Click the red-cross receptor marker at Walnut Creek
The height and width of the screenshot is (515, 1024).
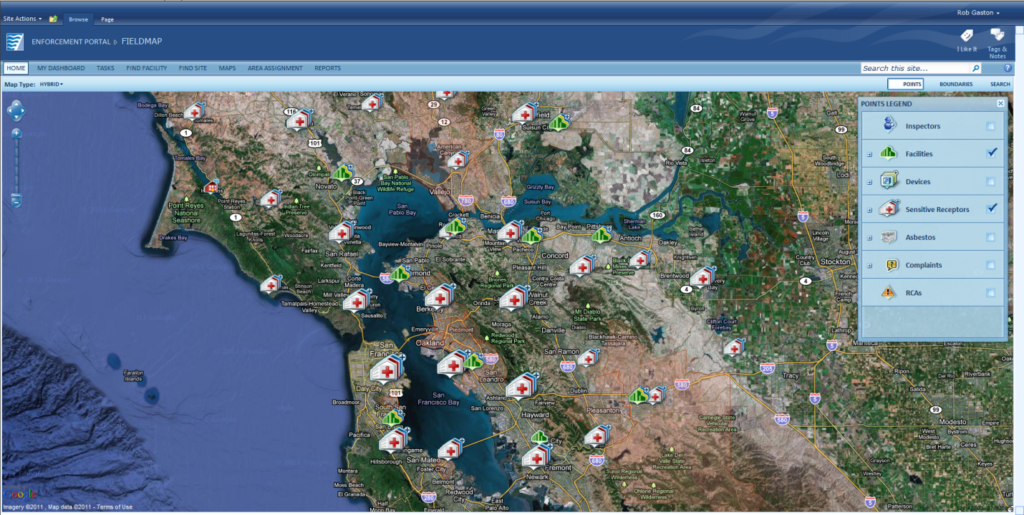pyautogui.click(x=515, y=298)
